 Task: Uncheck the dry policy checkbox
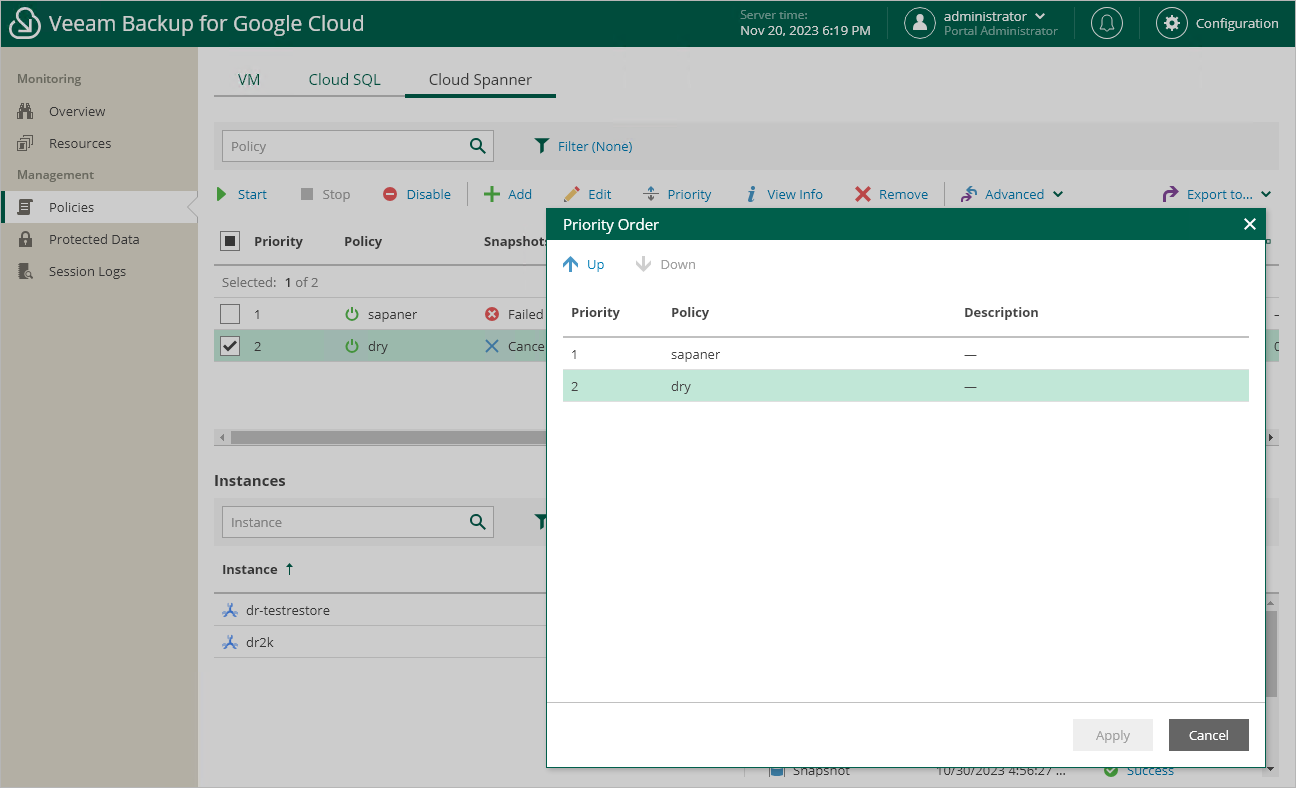230,346
